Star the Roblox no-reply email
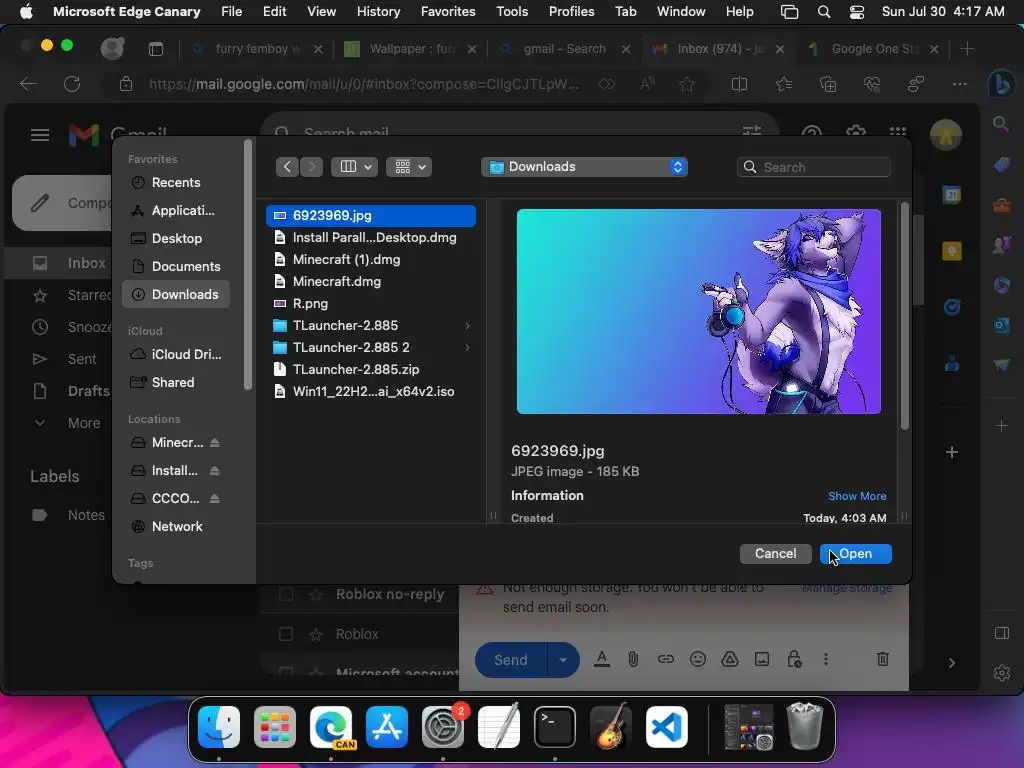Screen dimensions: 1024x768 316,595
